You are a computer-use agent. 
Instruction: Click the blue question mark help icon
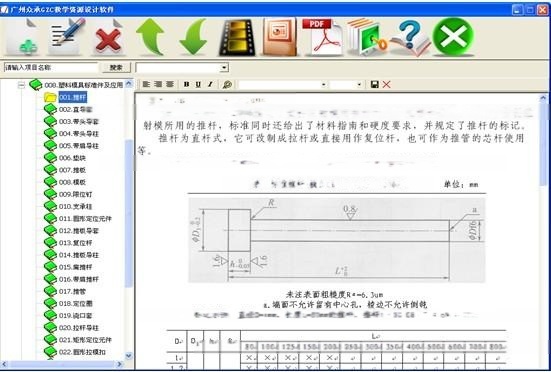point(410,37)
